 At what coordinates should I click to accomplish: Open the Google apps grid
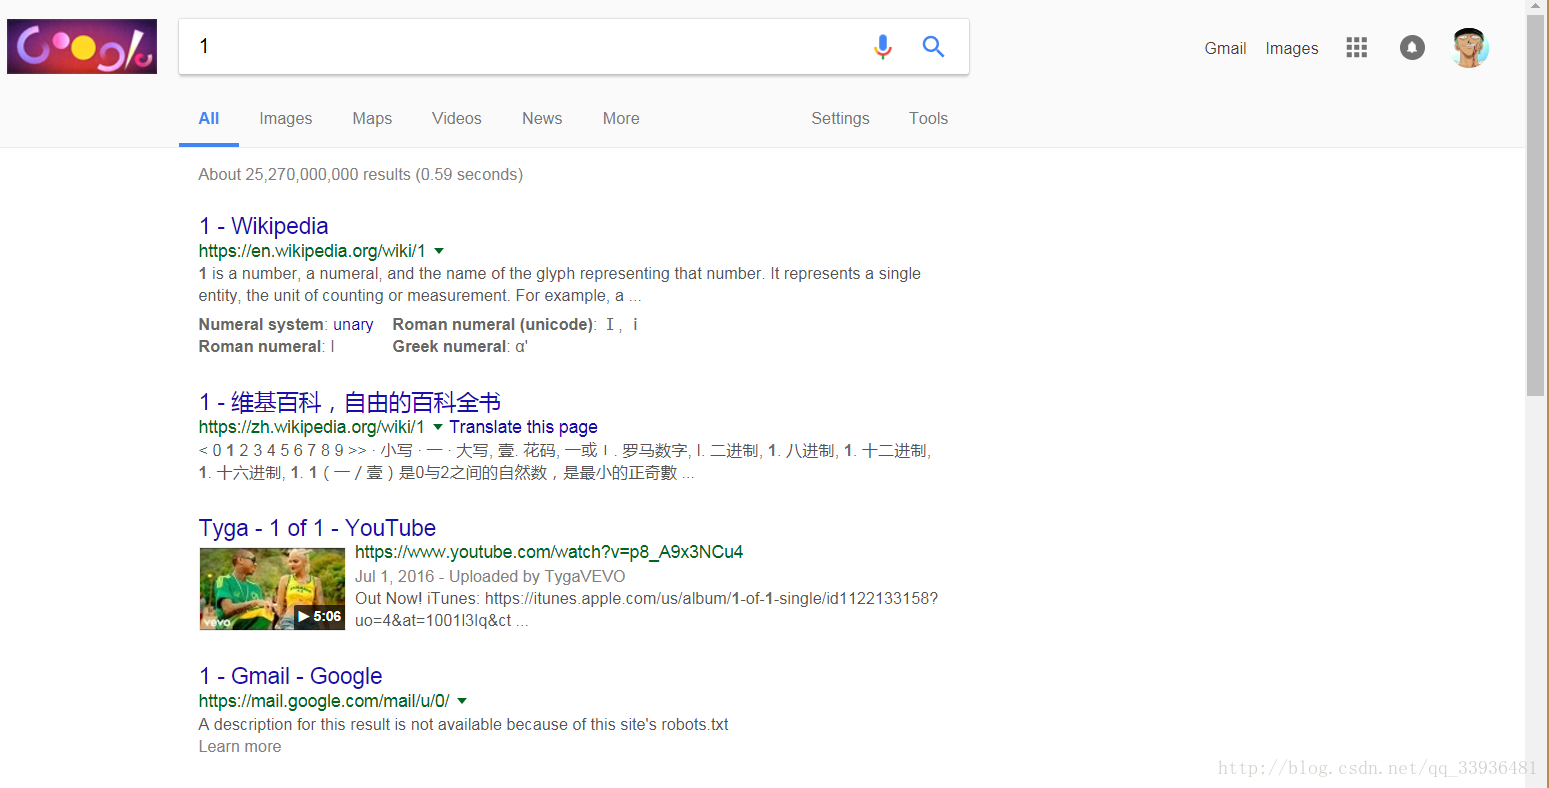pyautogui.click(x=1356, y=47)
